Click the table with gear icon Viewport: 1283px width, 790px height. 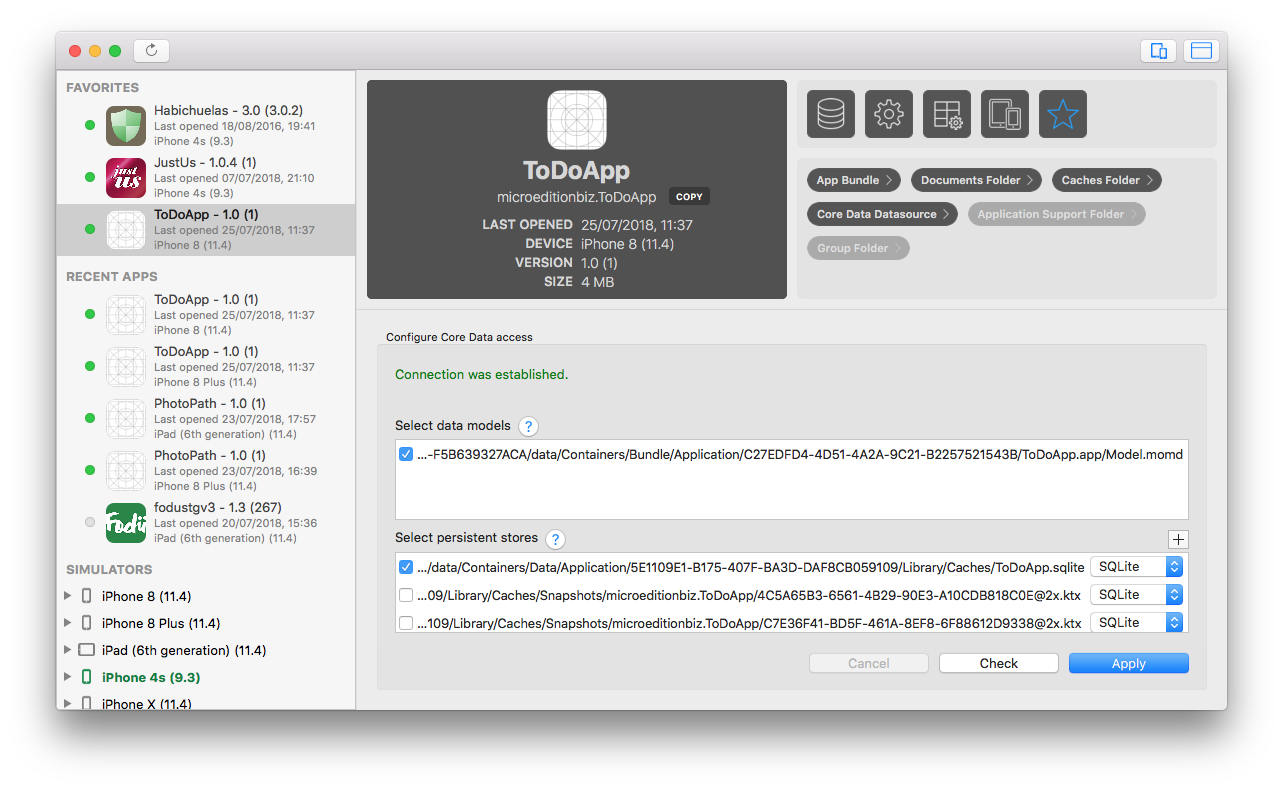[x=947, y=114]
